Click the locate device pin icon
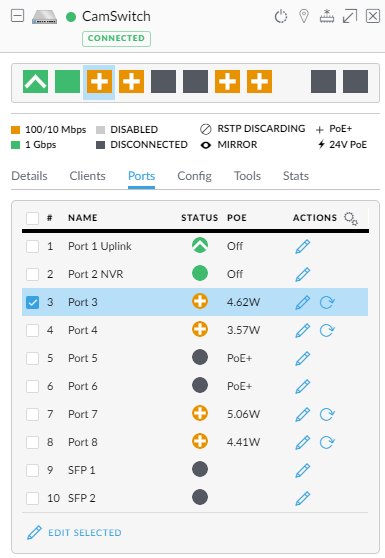Viewport: 385px width, 558px height. (304, 16)
